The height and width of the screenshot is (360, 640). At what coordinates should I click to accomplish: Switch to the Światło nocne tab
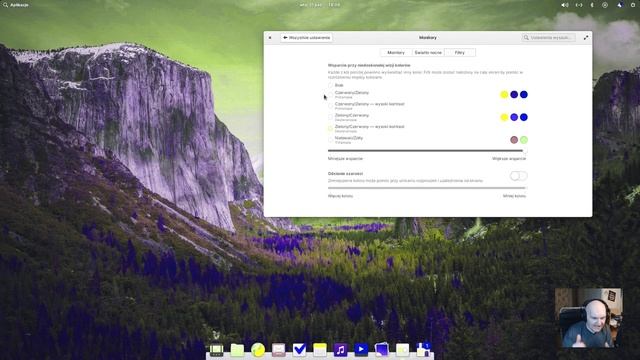pyautogui.click(x=428, y=53)
